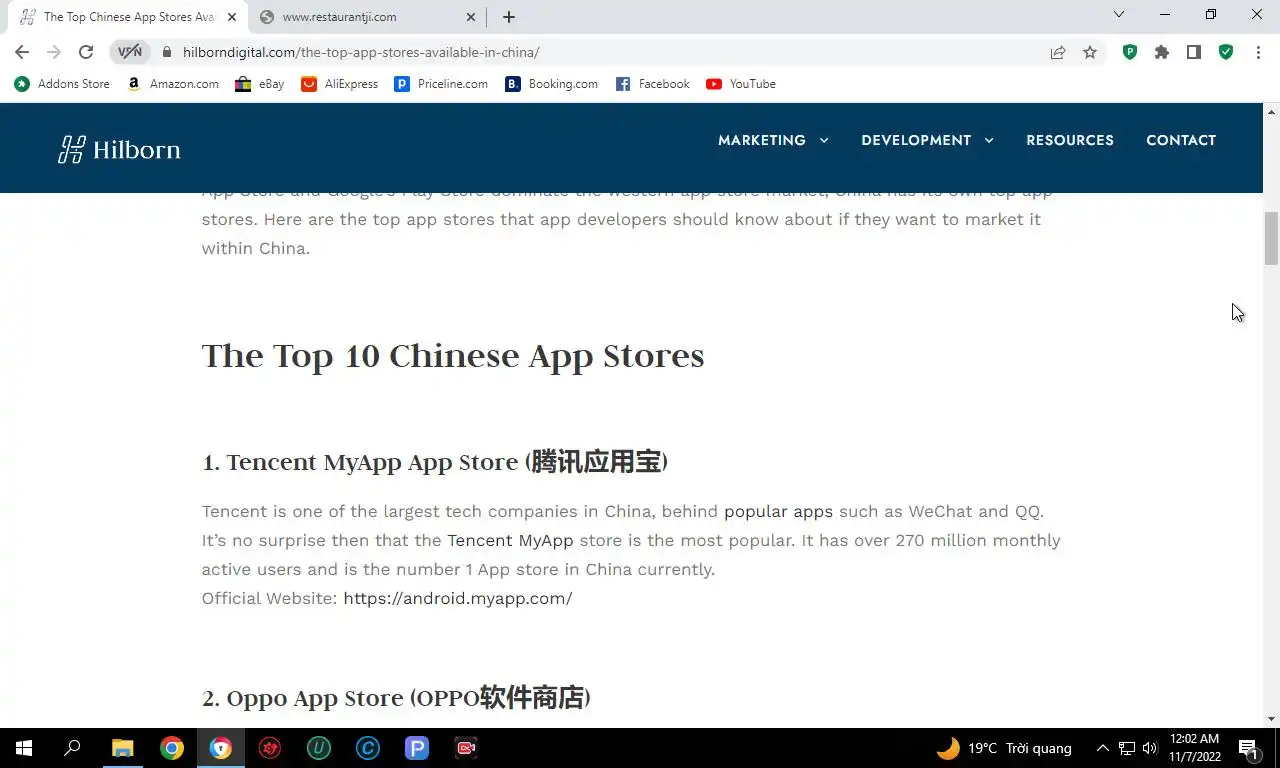Bookmark this page with the star icon

[x=1090, y=52]
